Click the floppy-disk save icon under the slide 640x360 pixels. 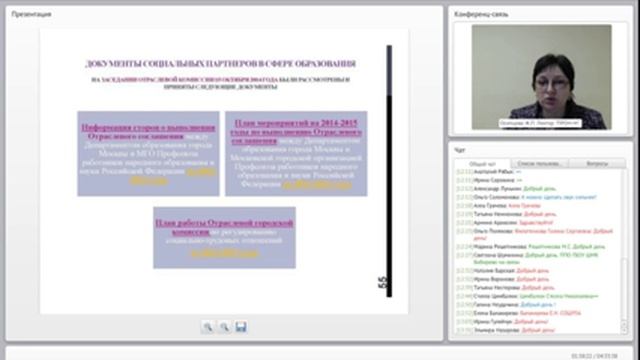click(x=241, y=327)
